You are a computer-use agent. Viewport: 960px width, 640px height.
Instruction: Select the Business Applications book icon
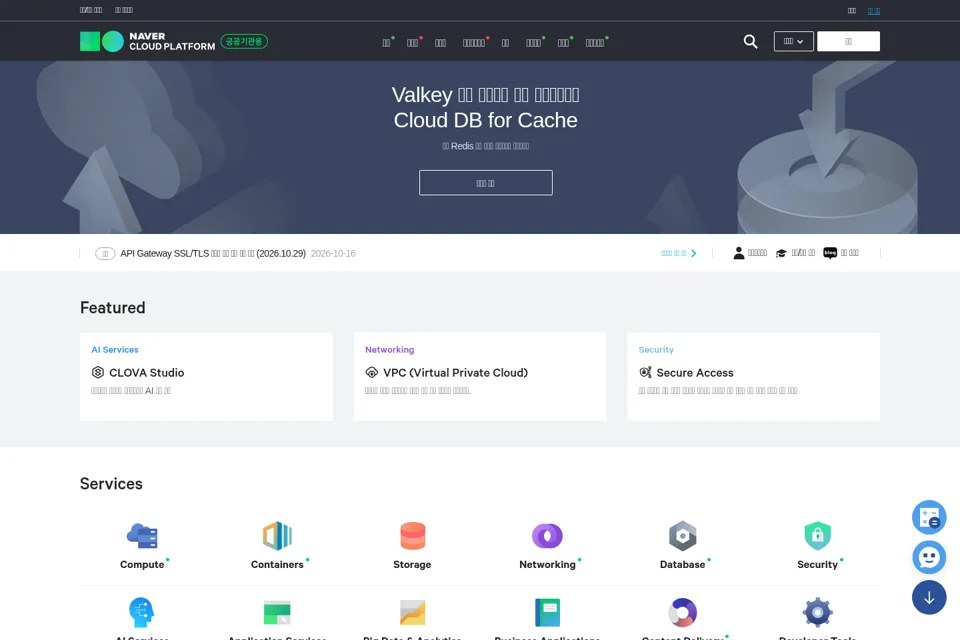(547, 612)
